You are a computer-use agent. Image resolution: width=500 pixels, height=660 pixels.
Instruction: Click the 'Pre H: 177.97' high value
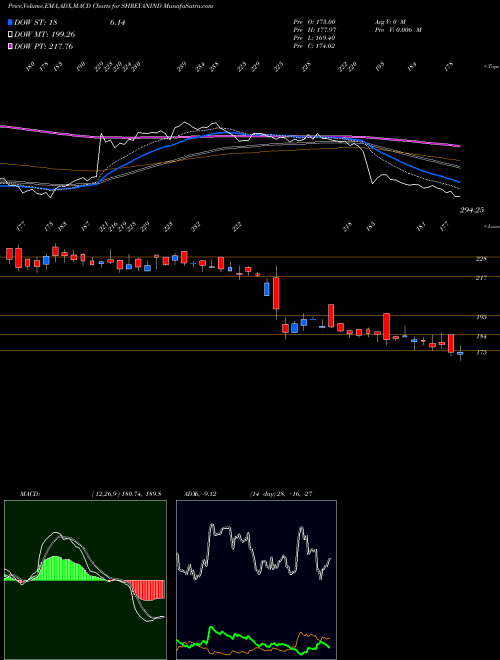(314, 30)
